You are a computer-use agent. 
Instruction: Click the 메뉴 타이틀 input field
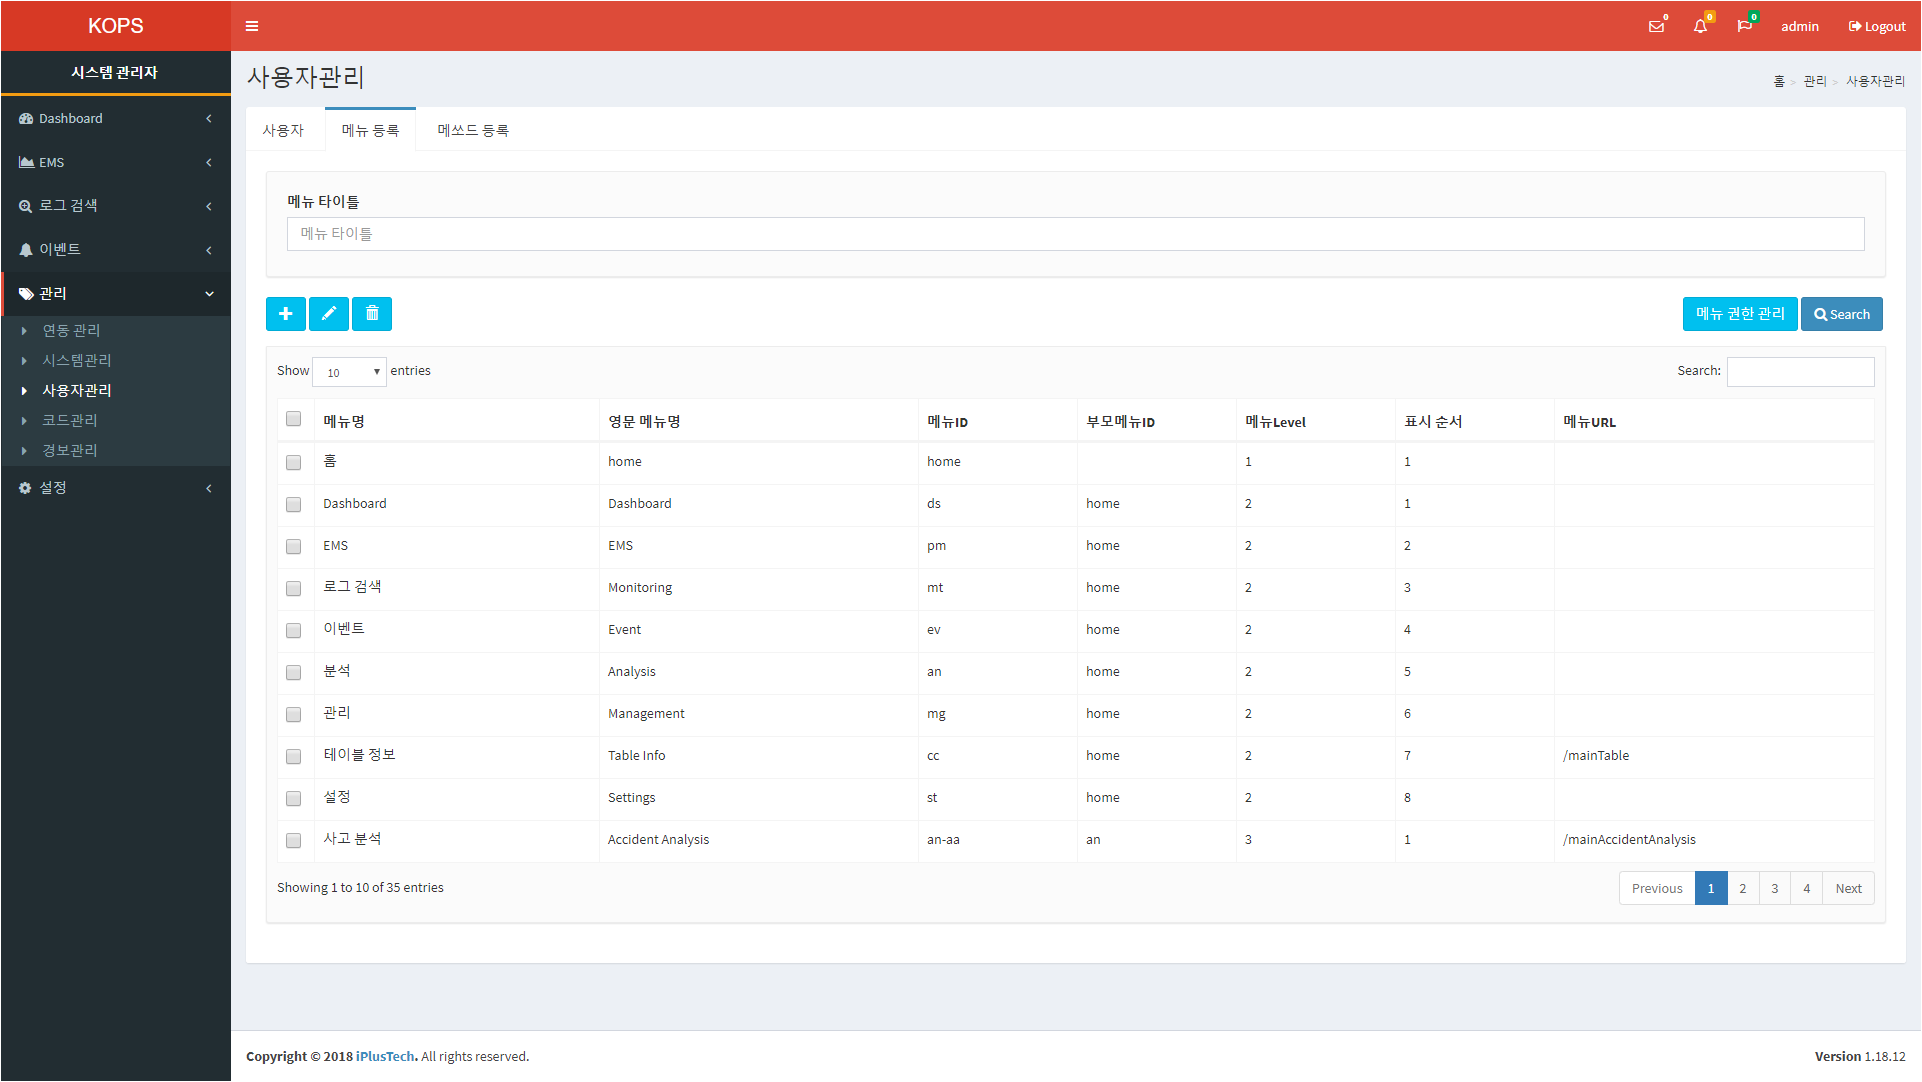[x=1075, y=234]
